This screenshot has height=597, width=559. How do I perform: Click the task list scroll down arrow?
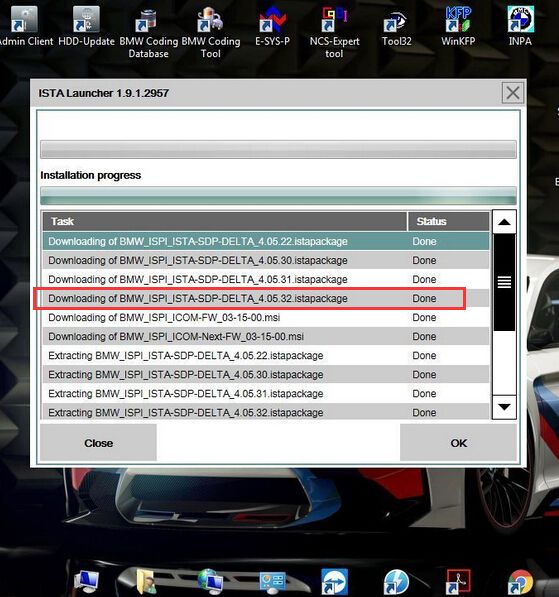click(504, 407)
